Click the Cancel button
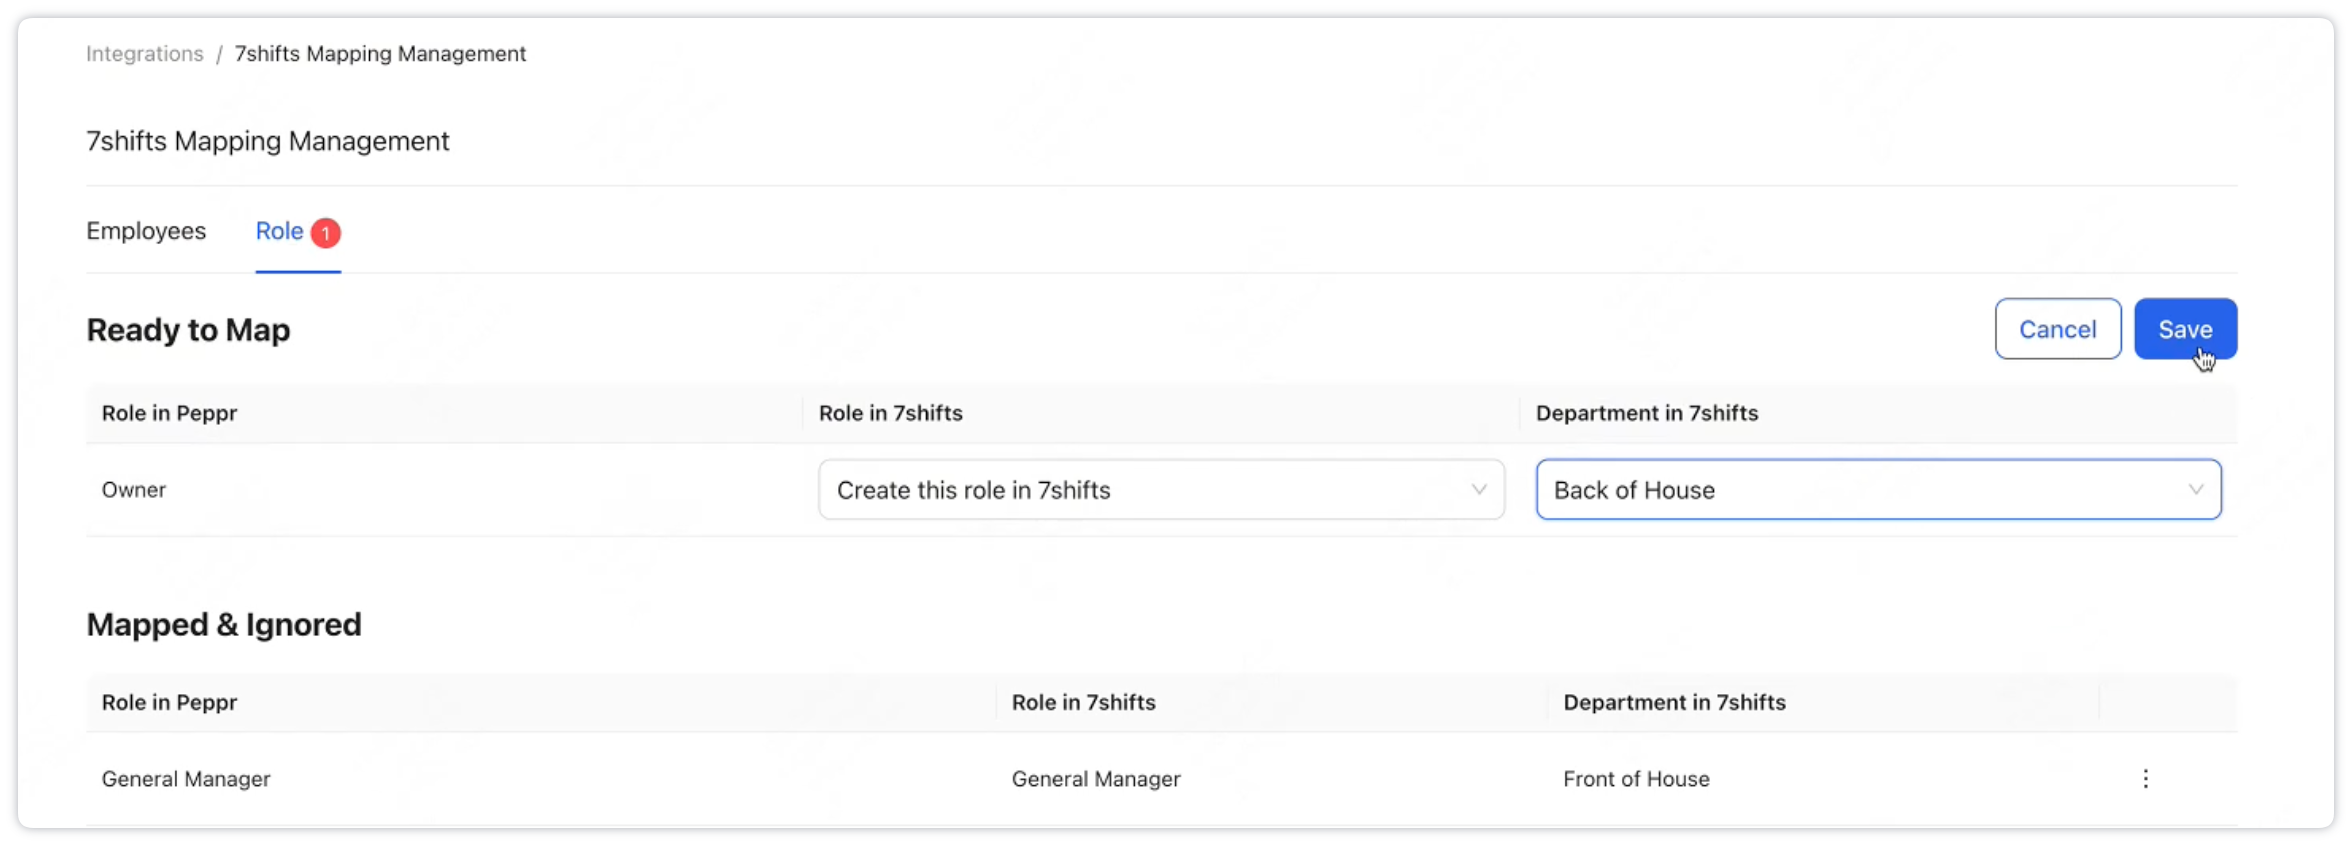 2057,329
